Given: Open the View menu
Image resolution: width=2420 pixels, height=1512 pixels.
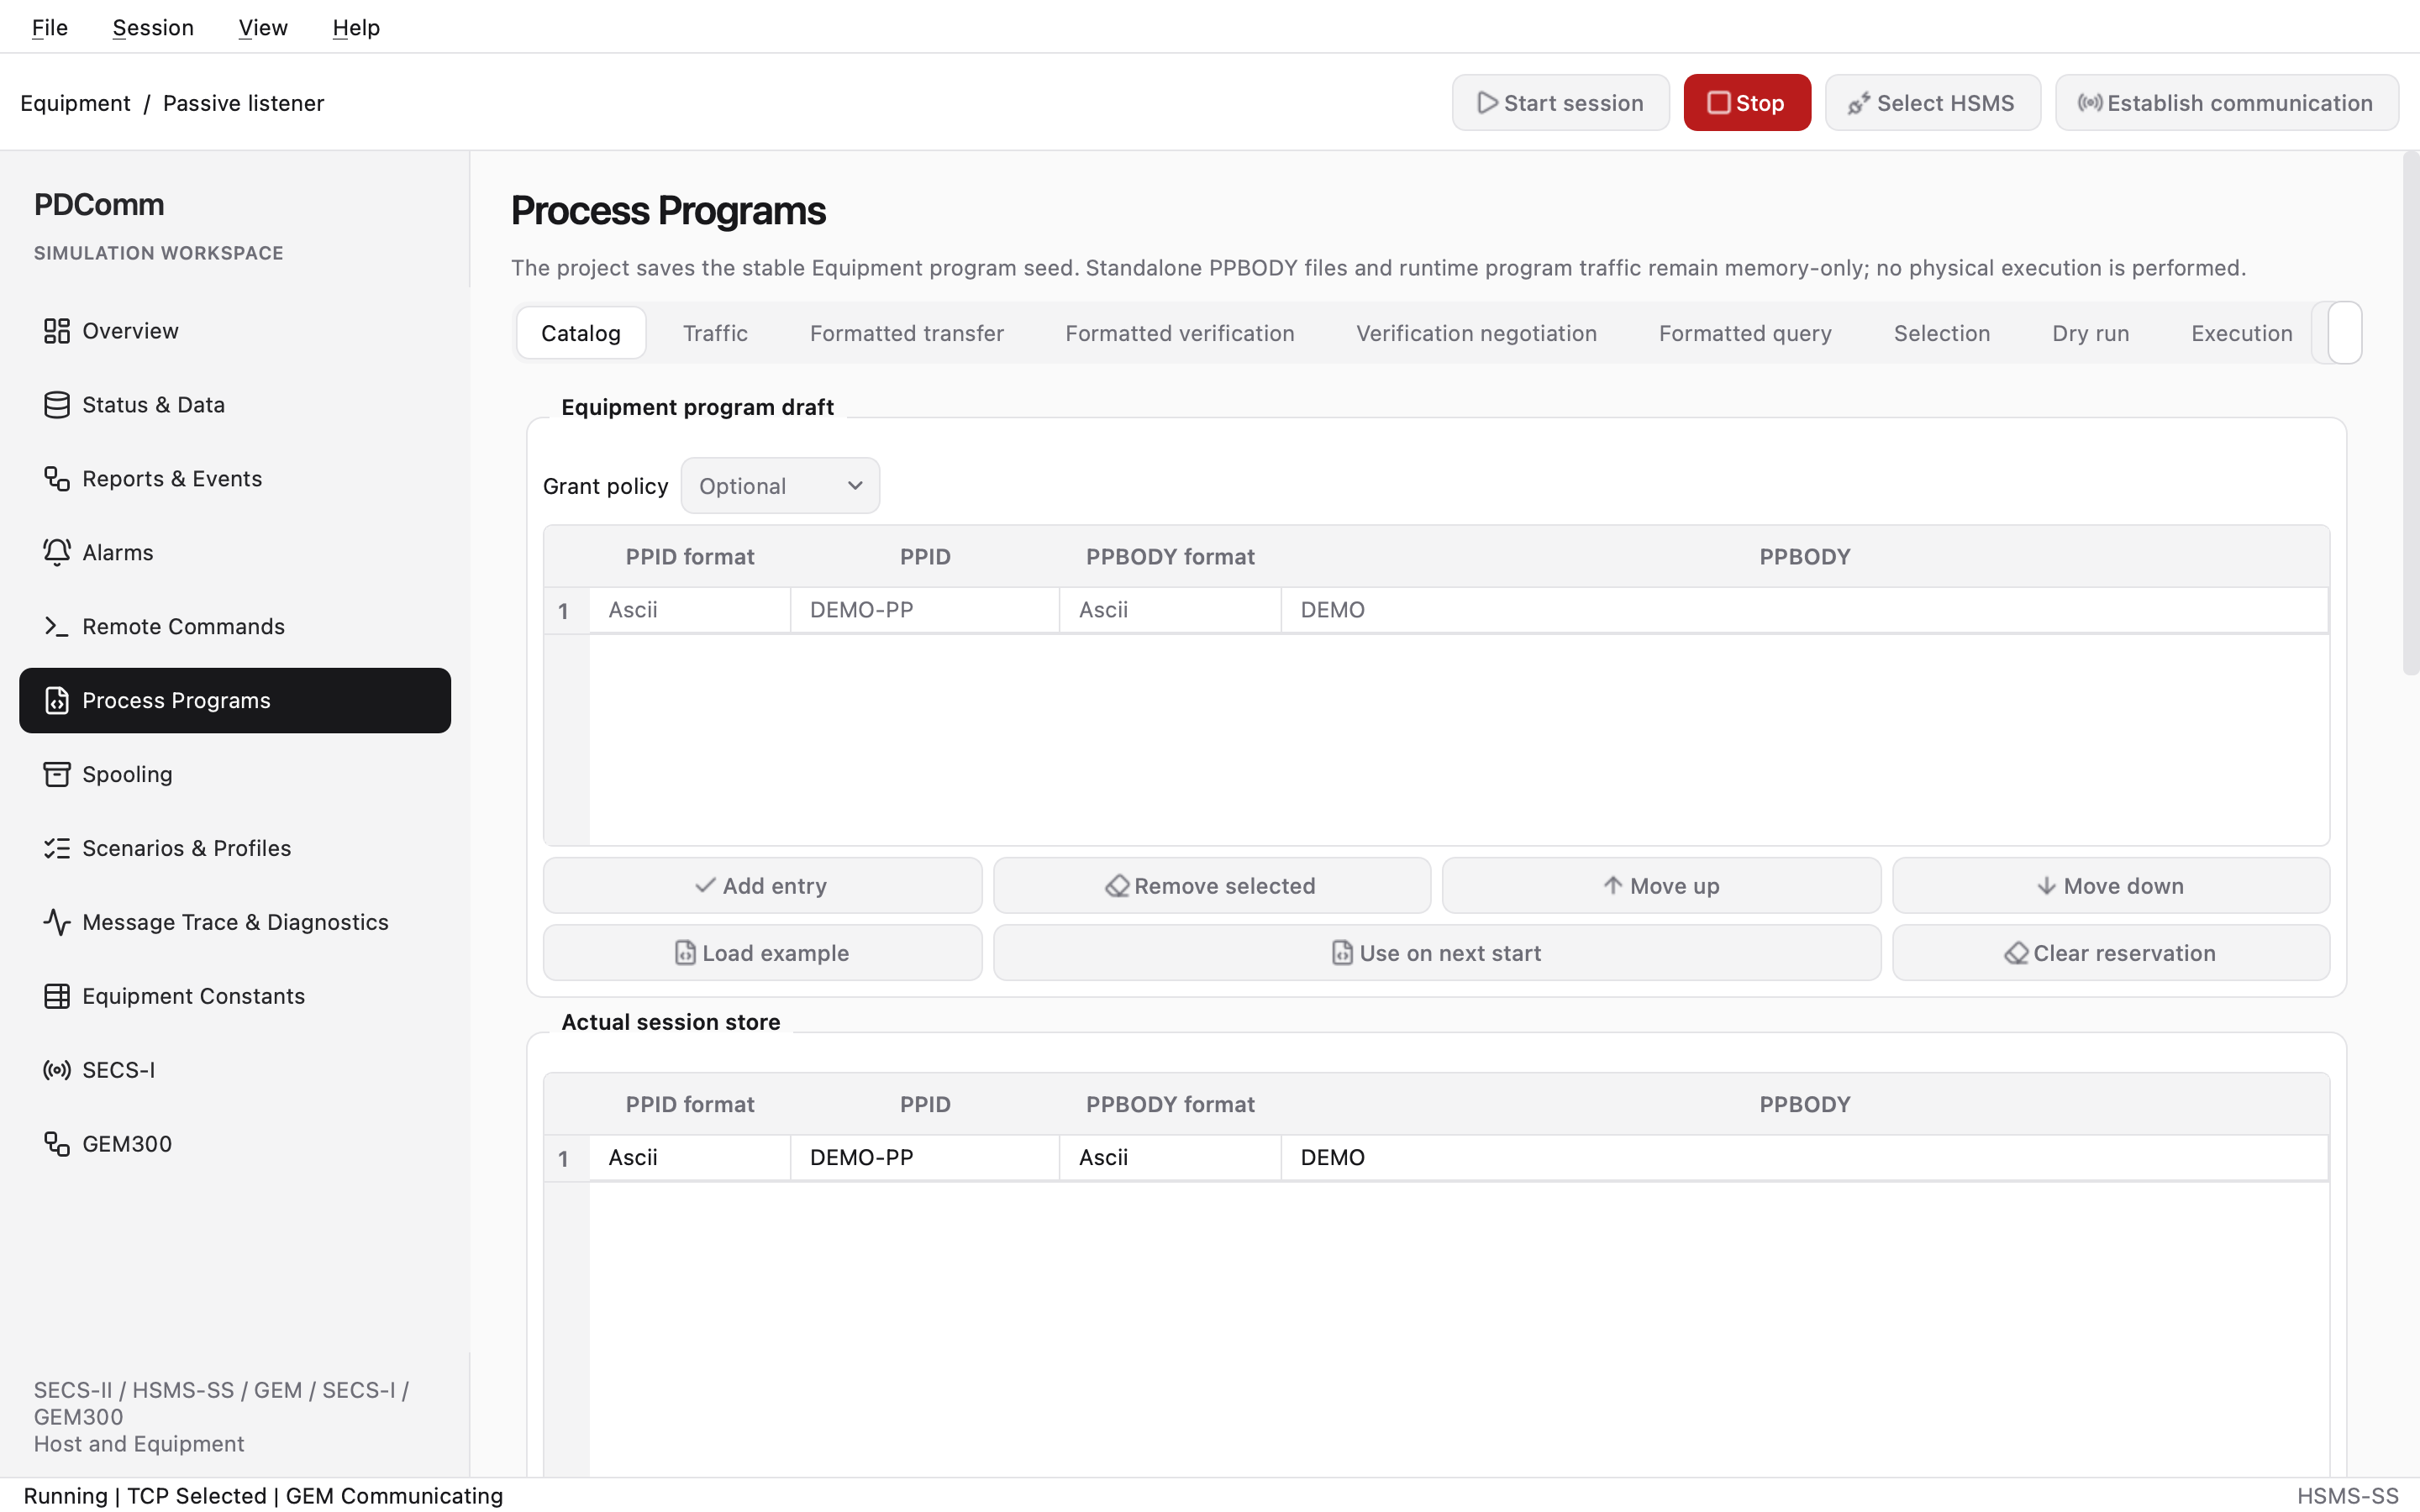Looking at the screenshot, I should (x=263, y=27).
